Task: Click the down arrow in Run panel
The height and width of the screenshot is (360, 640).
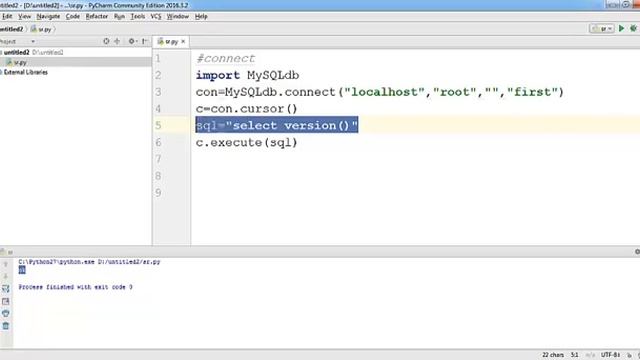Action: pyautogui.click(x=6, y=276)
